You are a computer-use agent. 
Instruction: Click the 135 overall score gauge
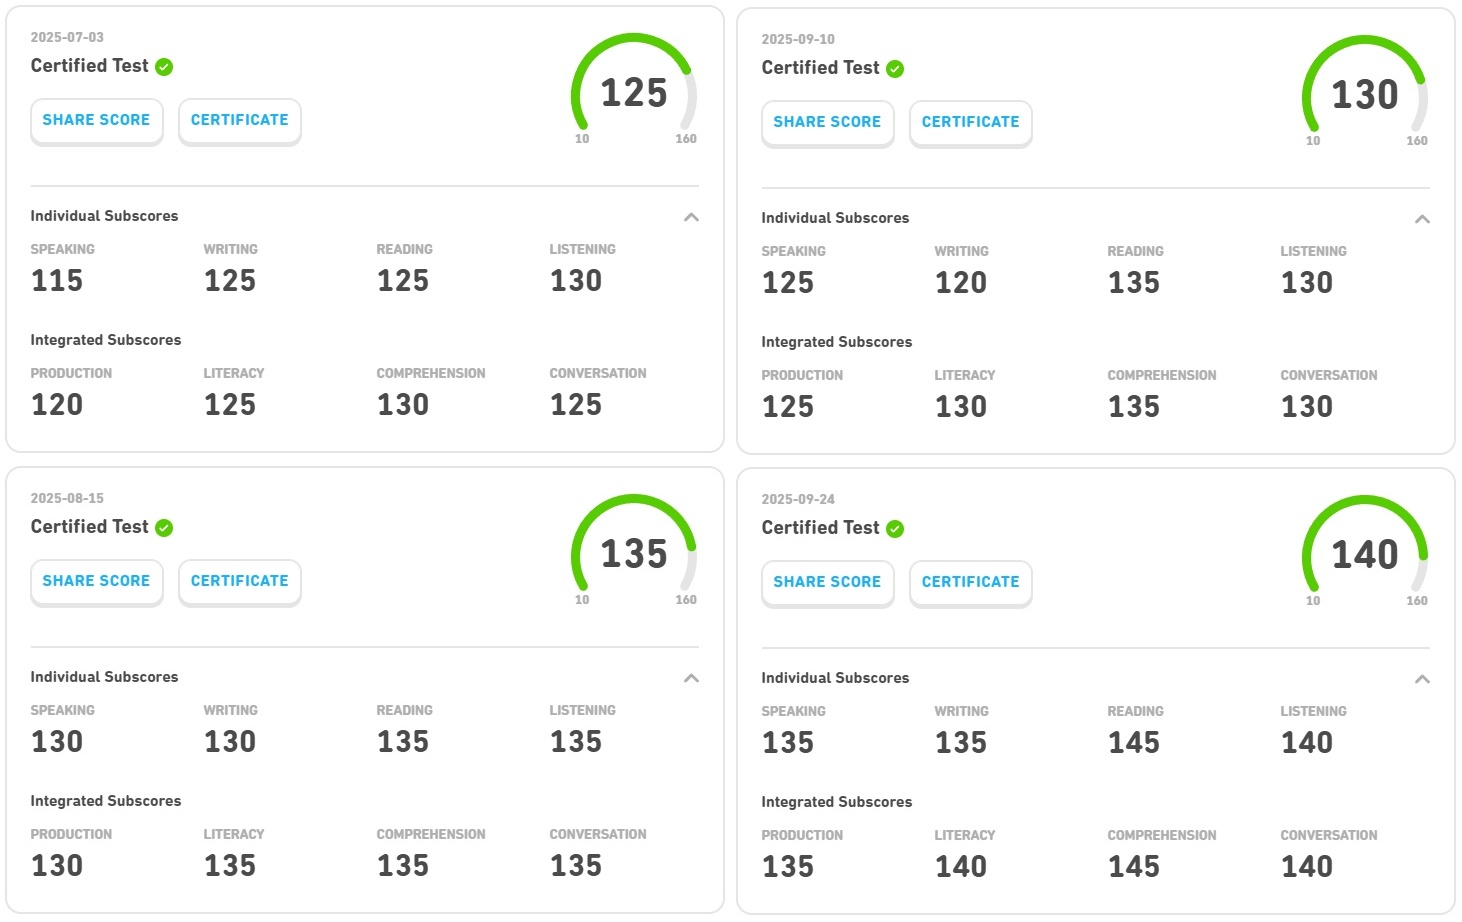(x=634, y=553)
